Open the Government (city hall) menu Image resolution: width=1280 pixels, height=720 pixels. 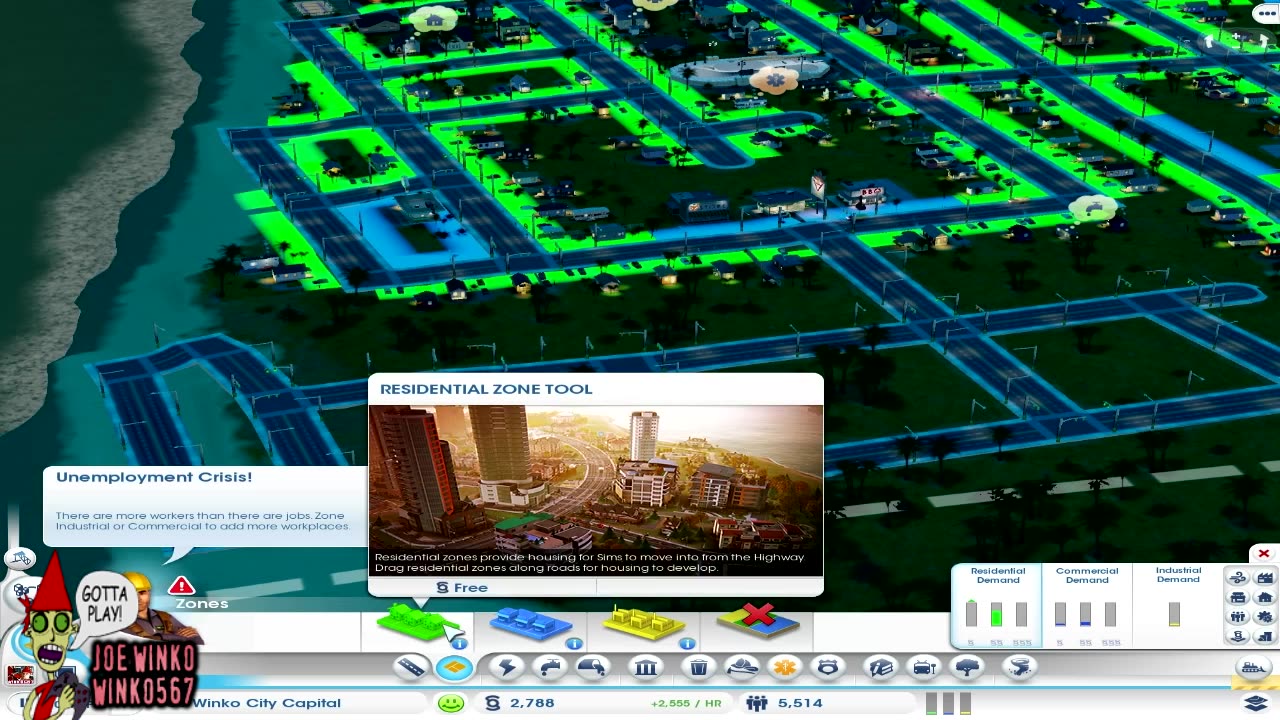[646, 667]
